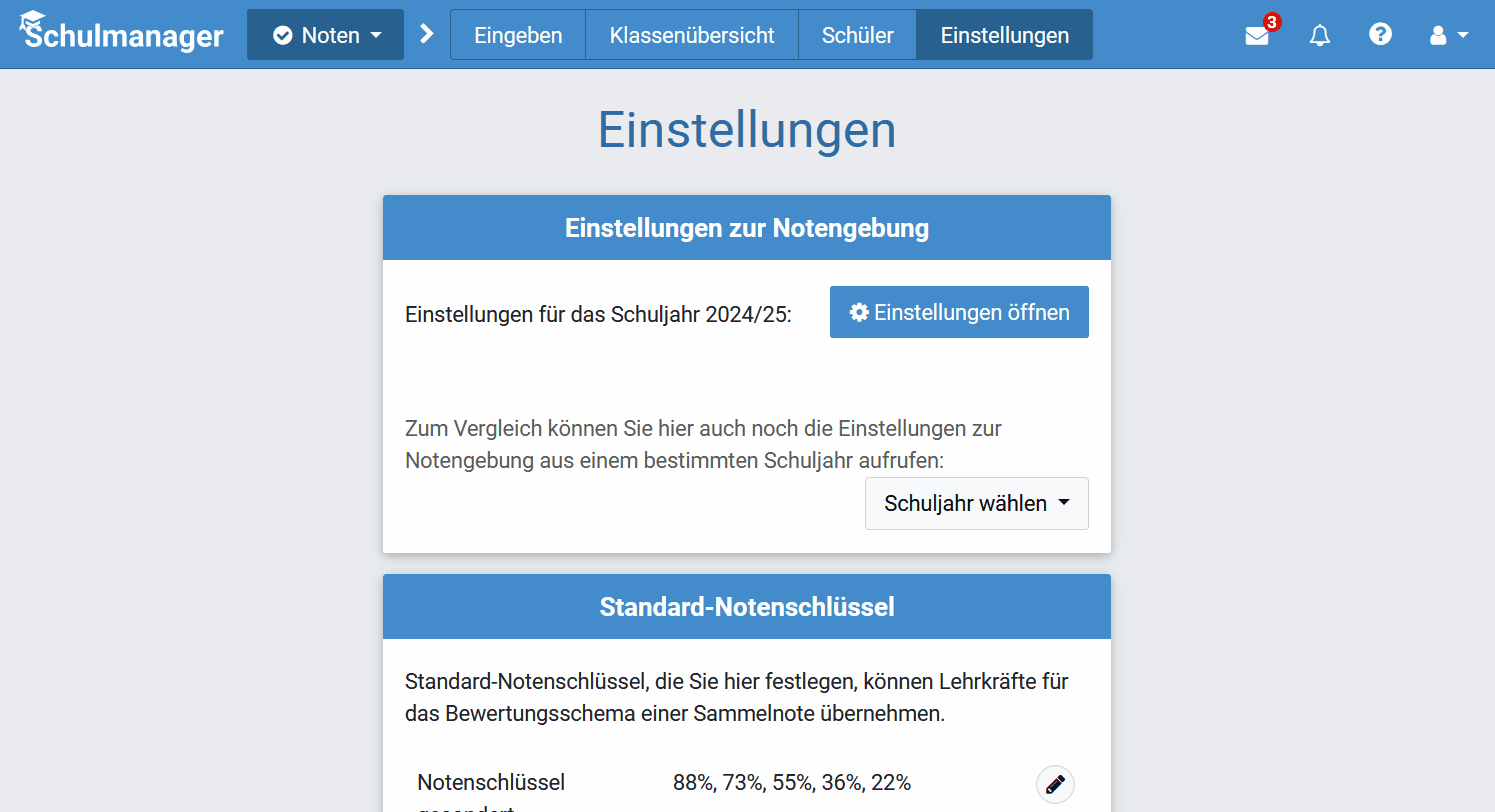Screen dimensions: 1495x812
Task: Click the help question mark icon
Action: (1380, 35)
